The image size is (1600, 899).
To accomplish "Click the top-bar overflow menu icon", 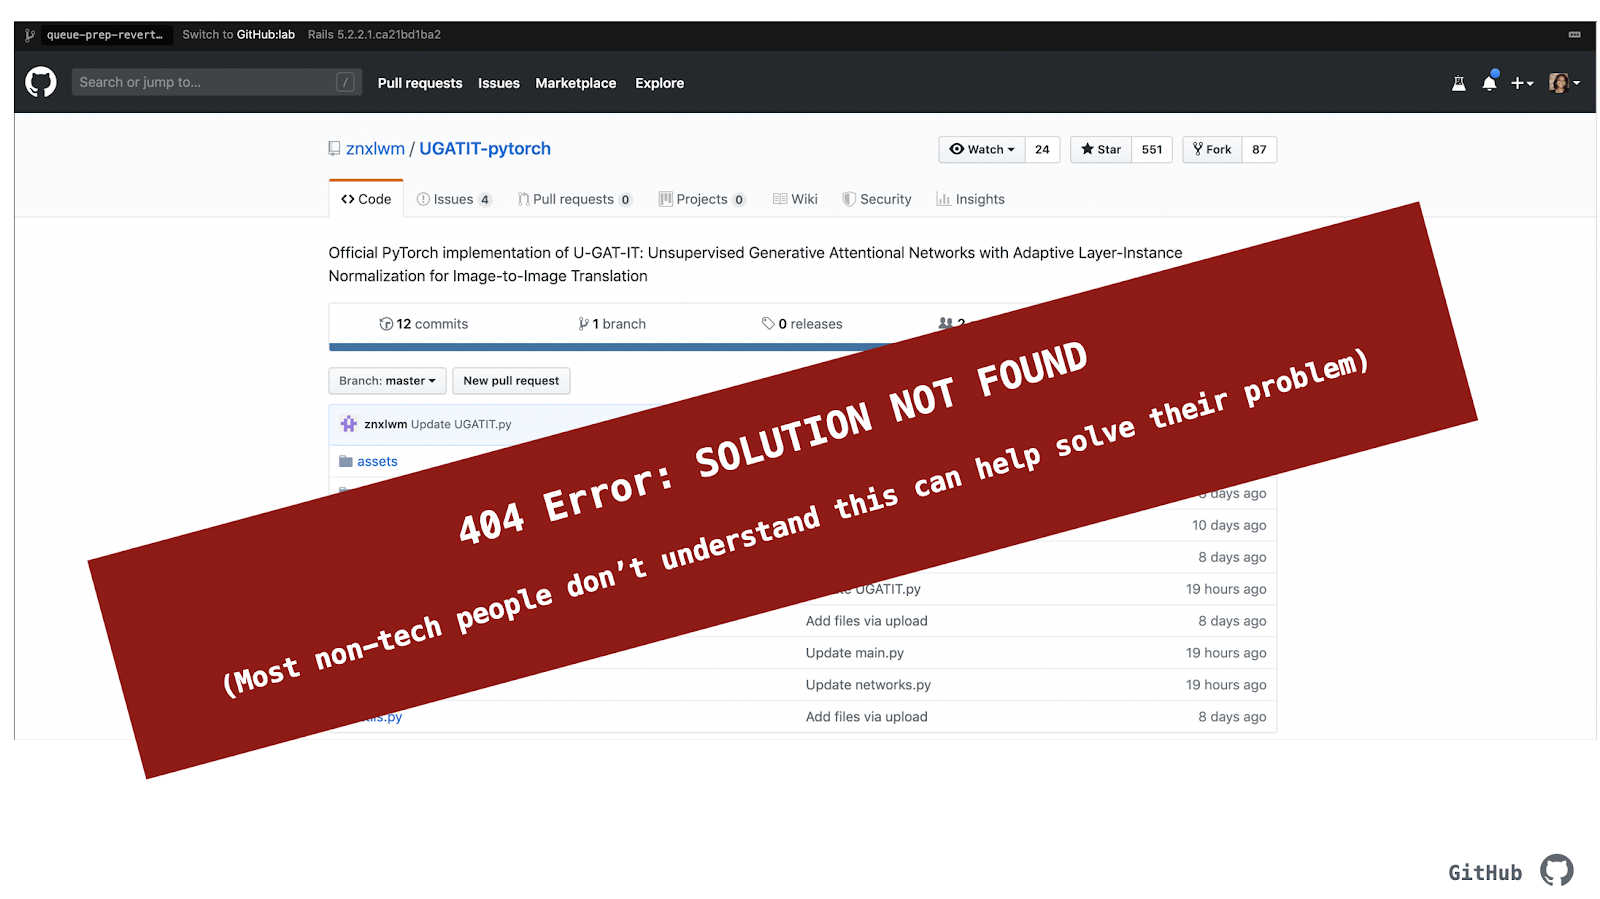I will tap(1574, 34).
